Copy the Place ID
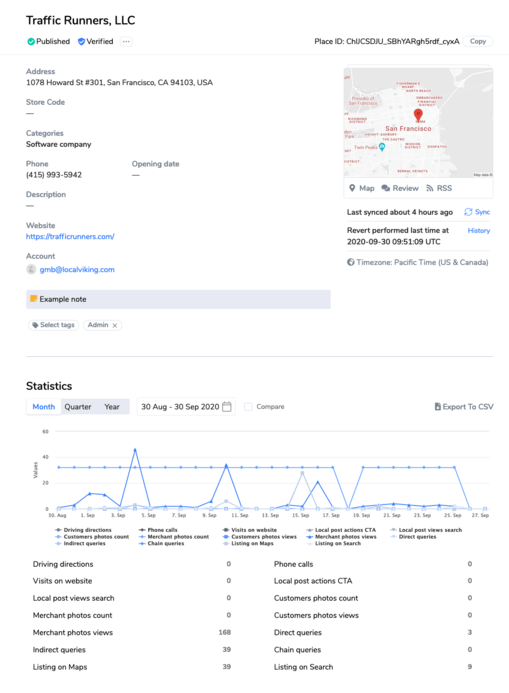This screenshot has height=693, width=509. 478,41
